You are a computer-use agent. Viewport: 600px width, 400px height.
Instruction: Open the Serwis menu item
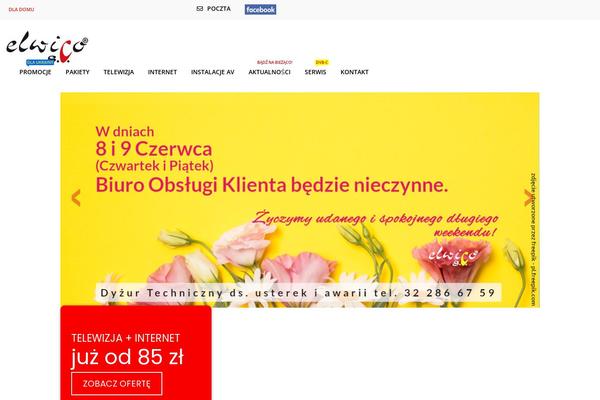point(315,72)
